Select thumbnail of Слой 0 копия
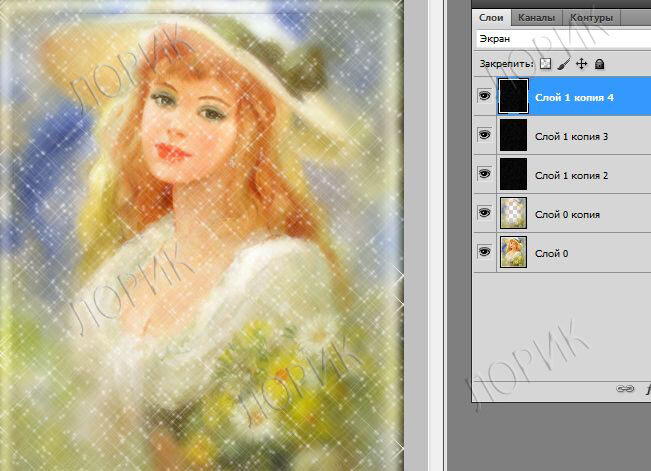This screenshot has height=471, width=651. point(513,213)
